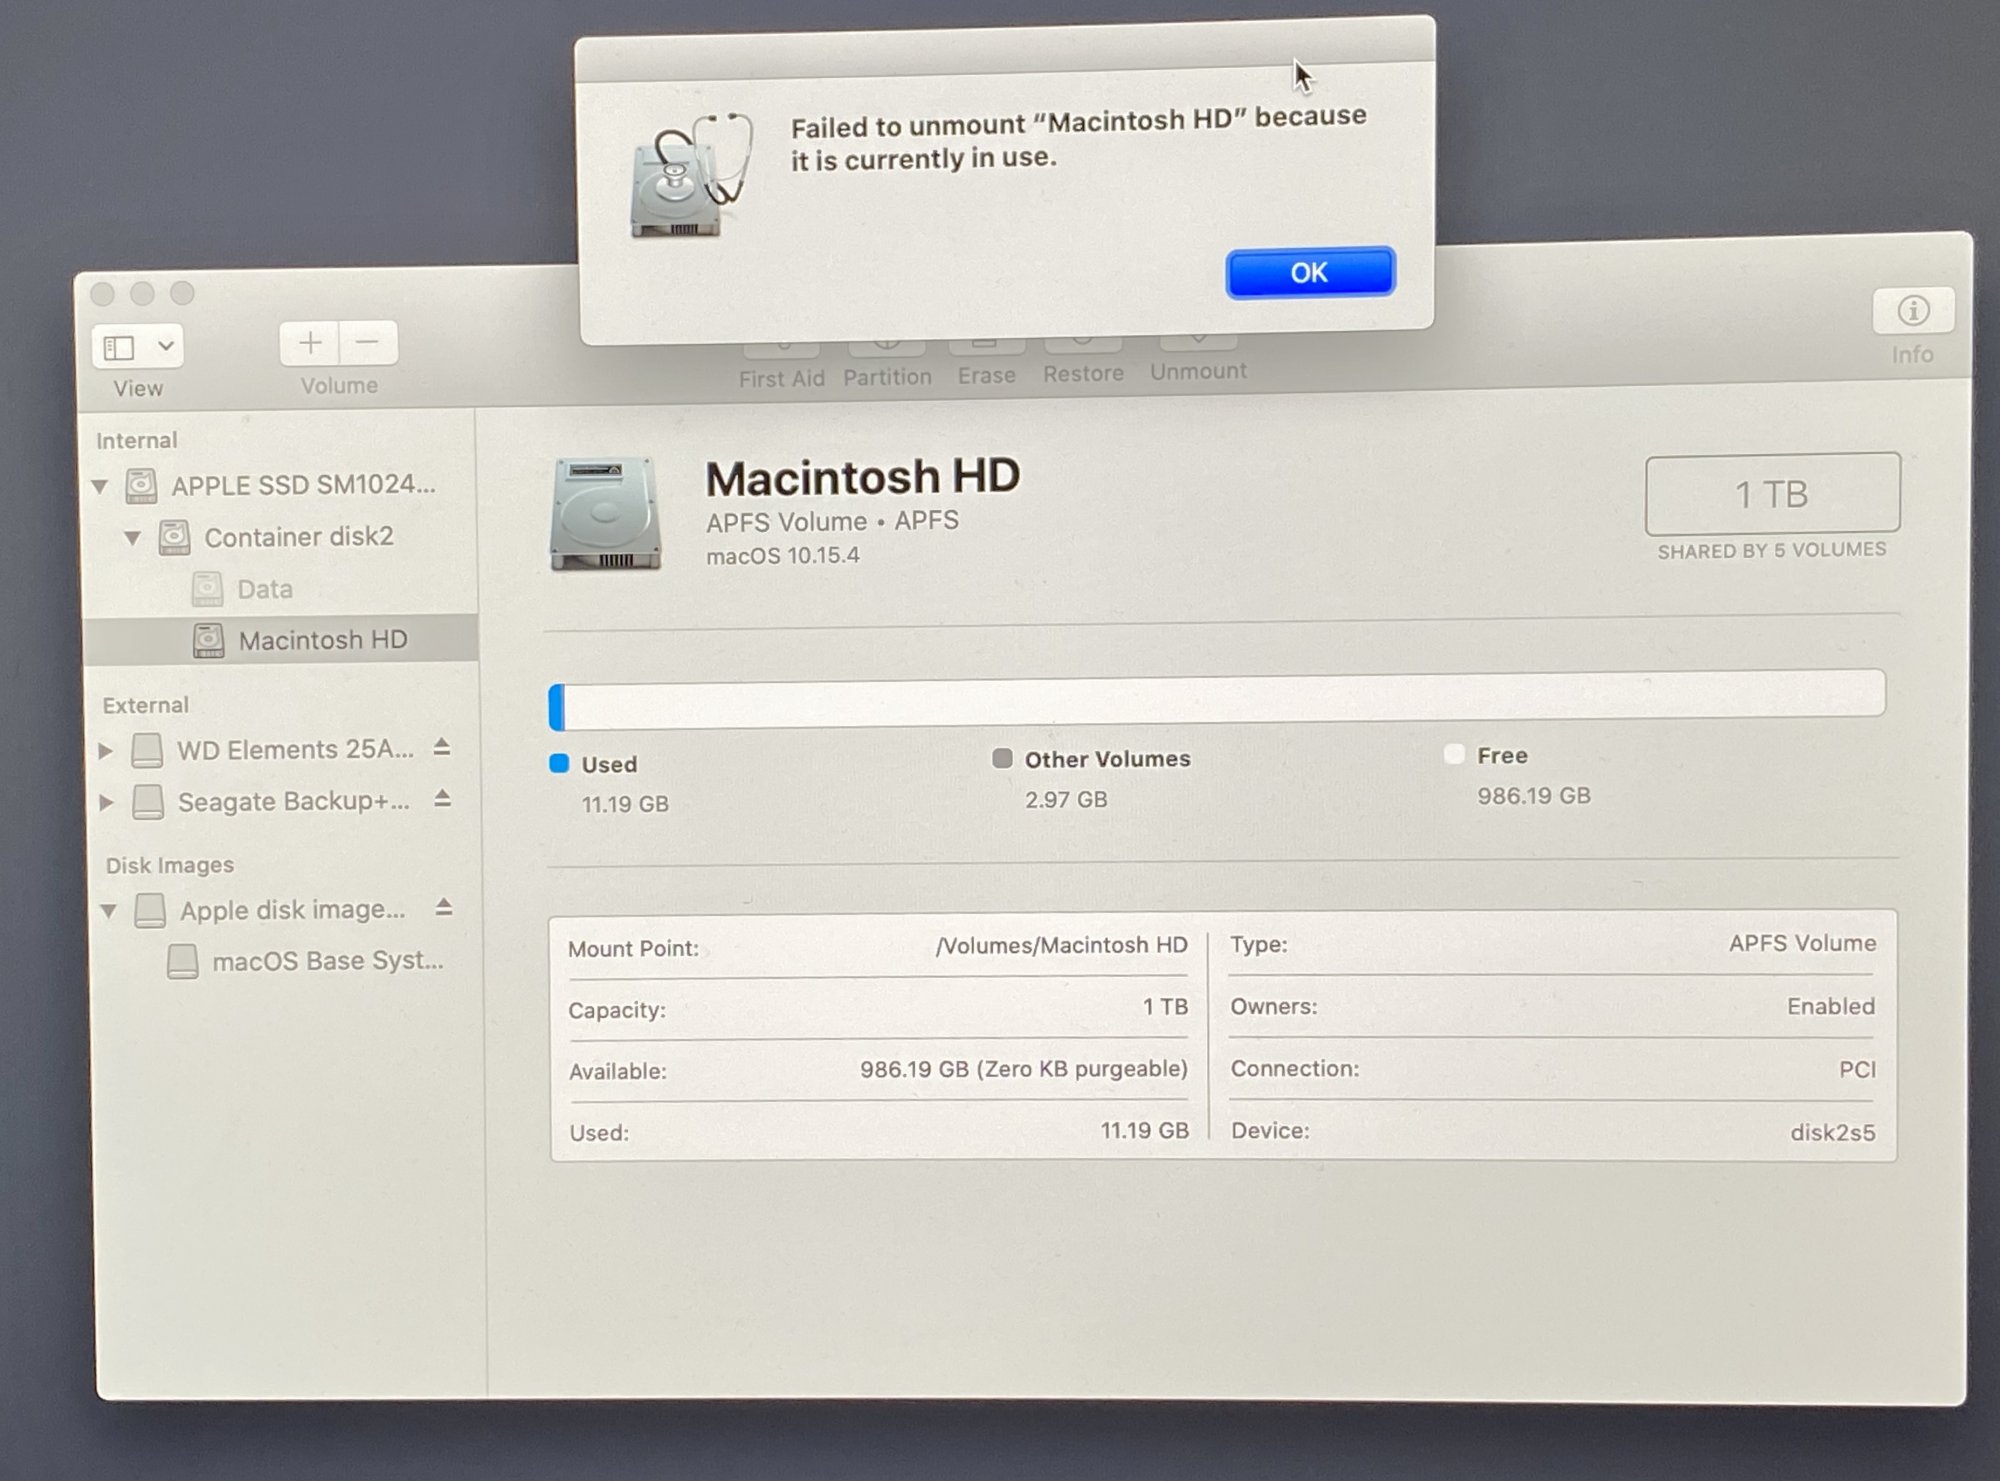This screenshot has width=2000, height=1481.
Task: Click the 2.97 GB Other Volumes value
Action: pos(1066,800)
